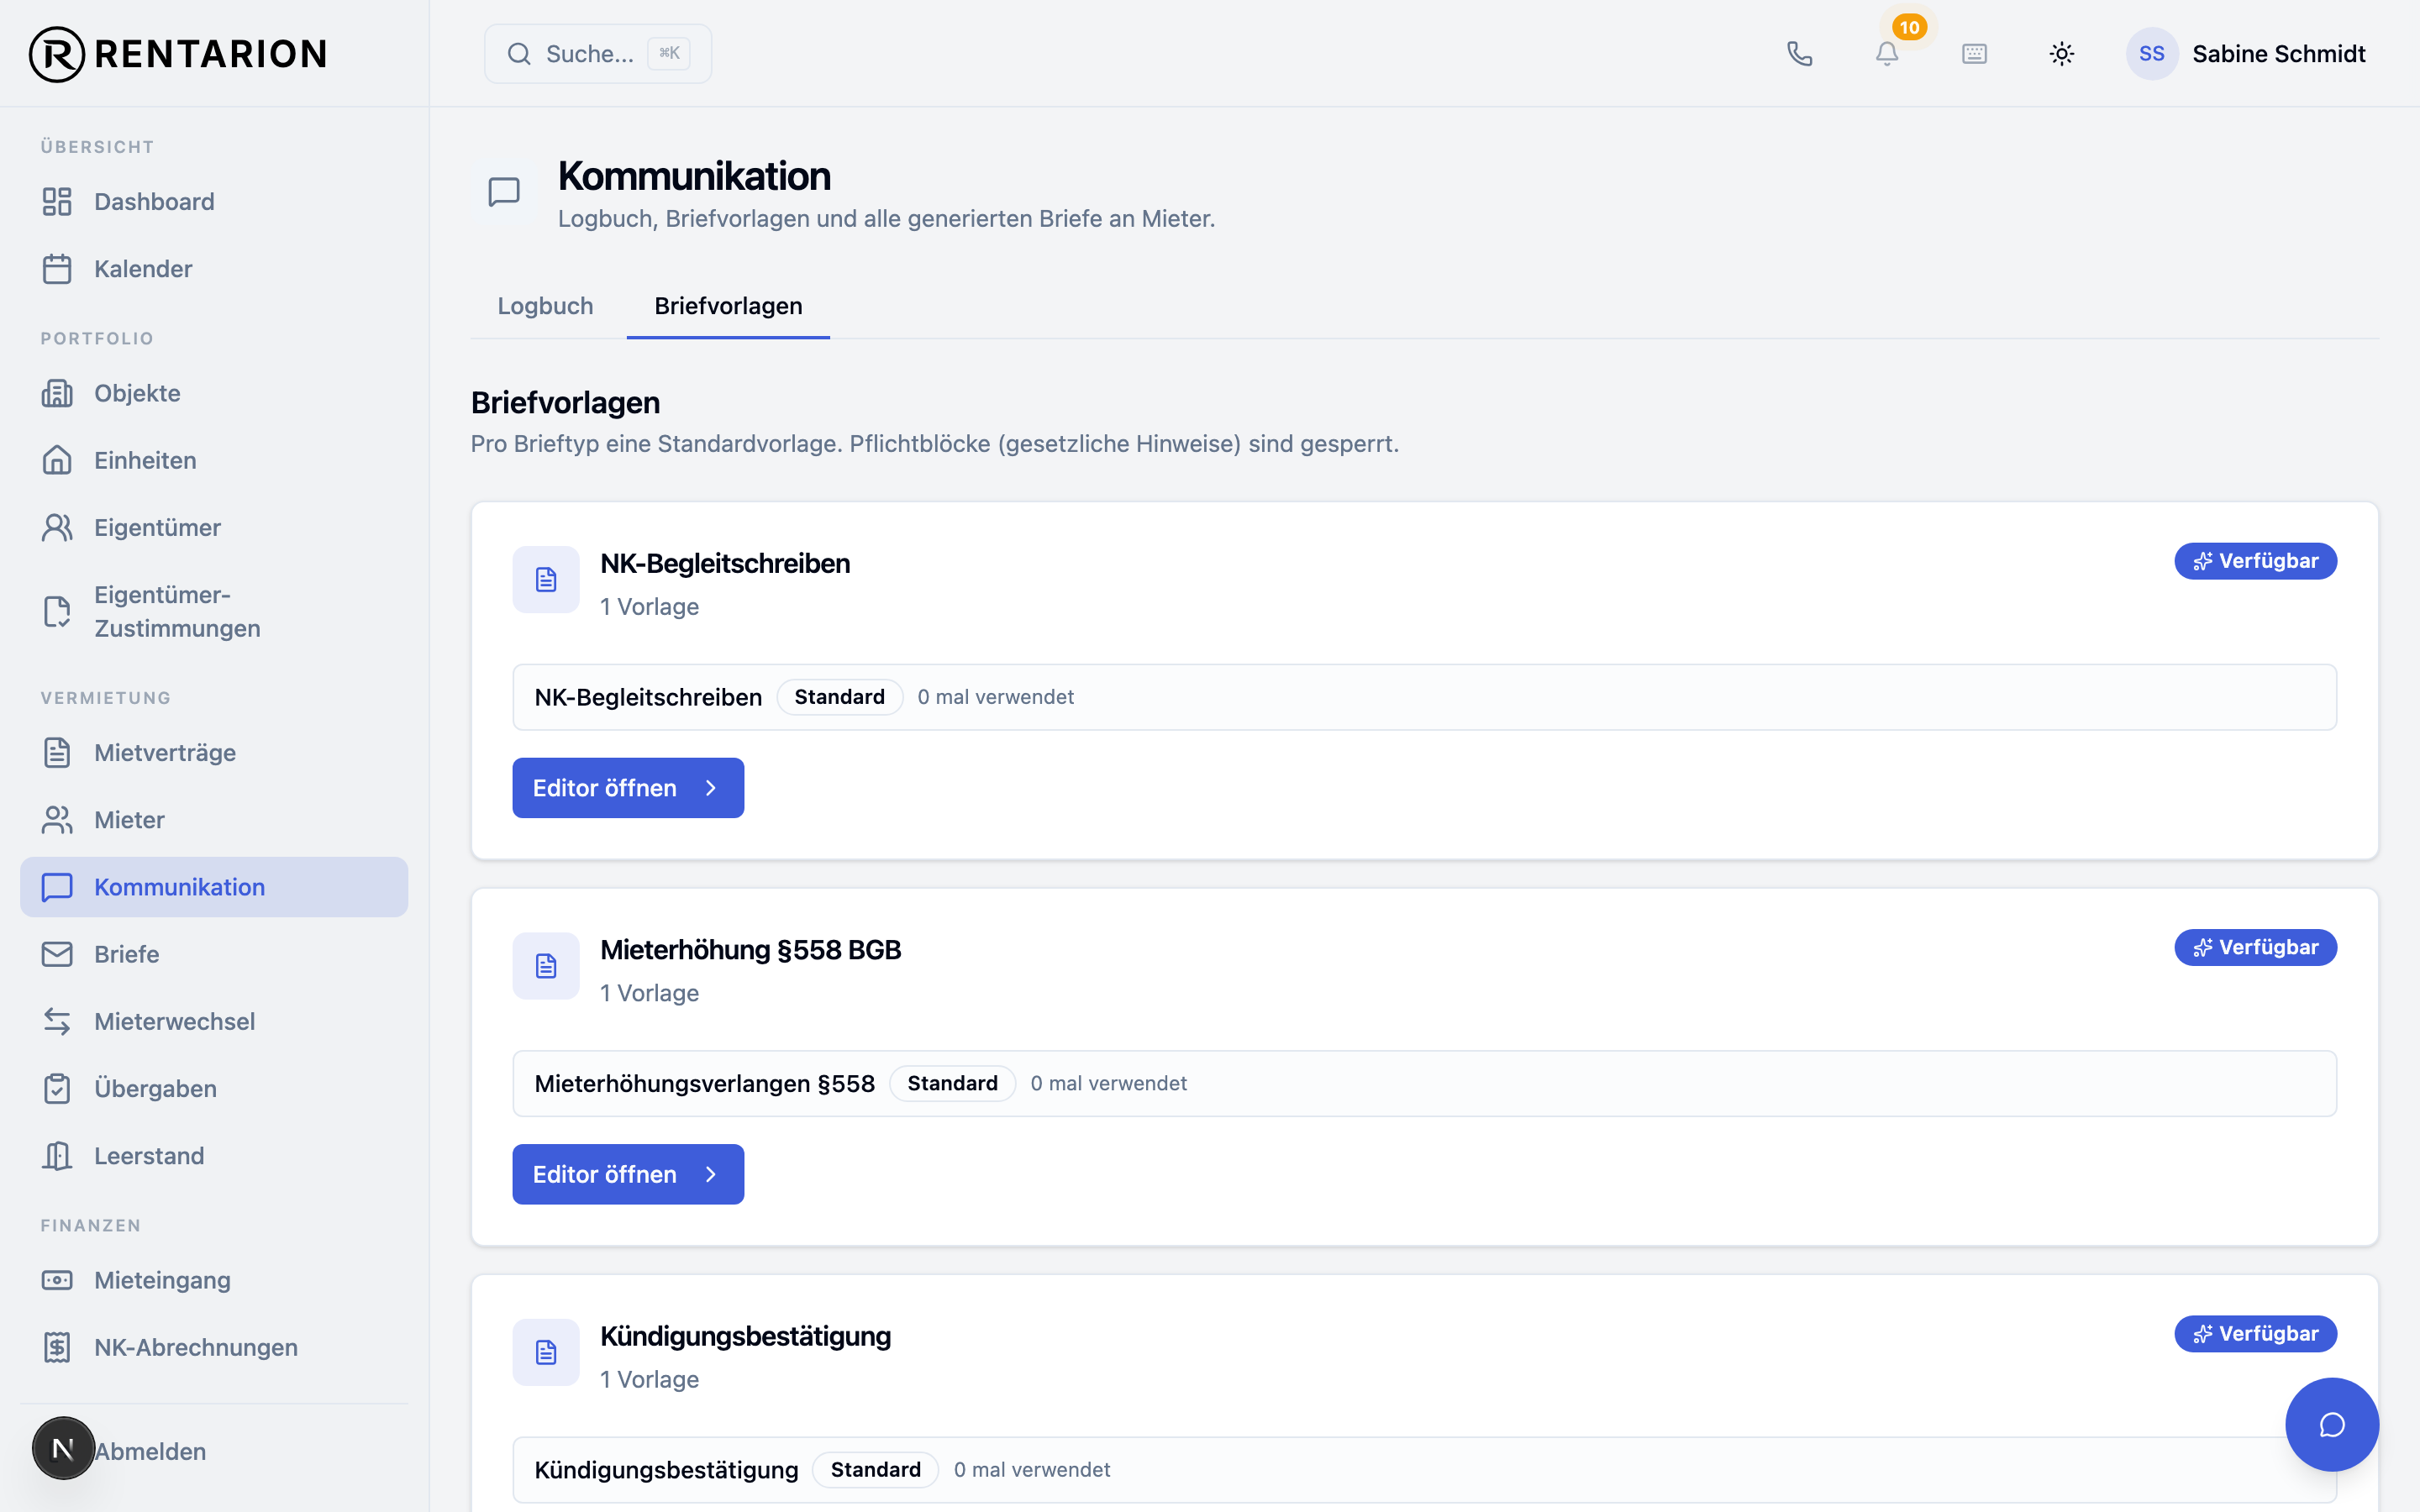Click '0 mal verwendet' on Kündigungsbestätigung row

(1031, 1470)
